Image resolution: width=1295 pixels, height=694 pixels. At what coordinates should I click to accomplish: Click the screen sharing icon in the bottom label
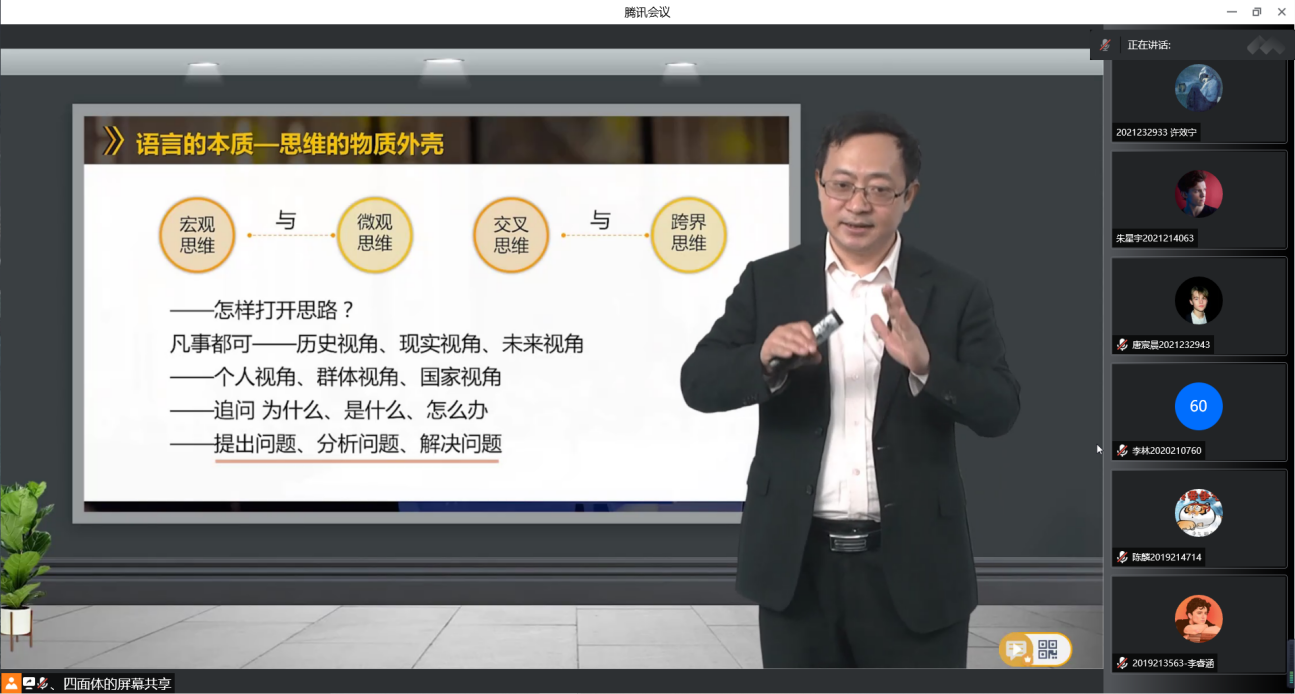(x=29, y=683)
